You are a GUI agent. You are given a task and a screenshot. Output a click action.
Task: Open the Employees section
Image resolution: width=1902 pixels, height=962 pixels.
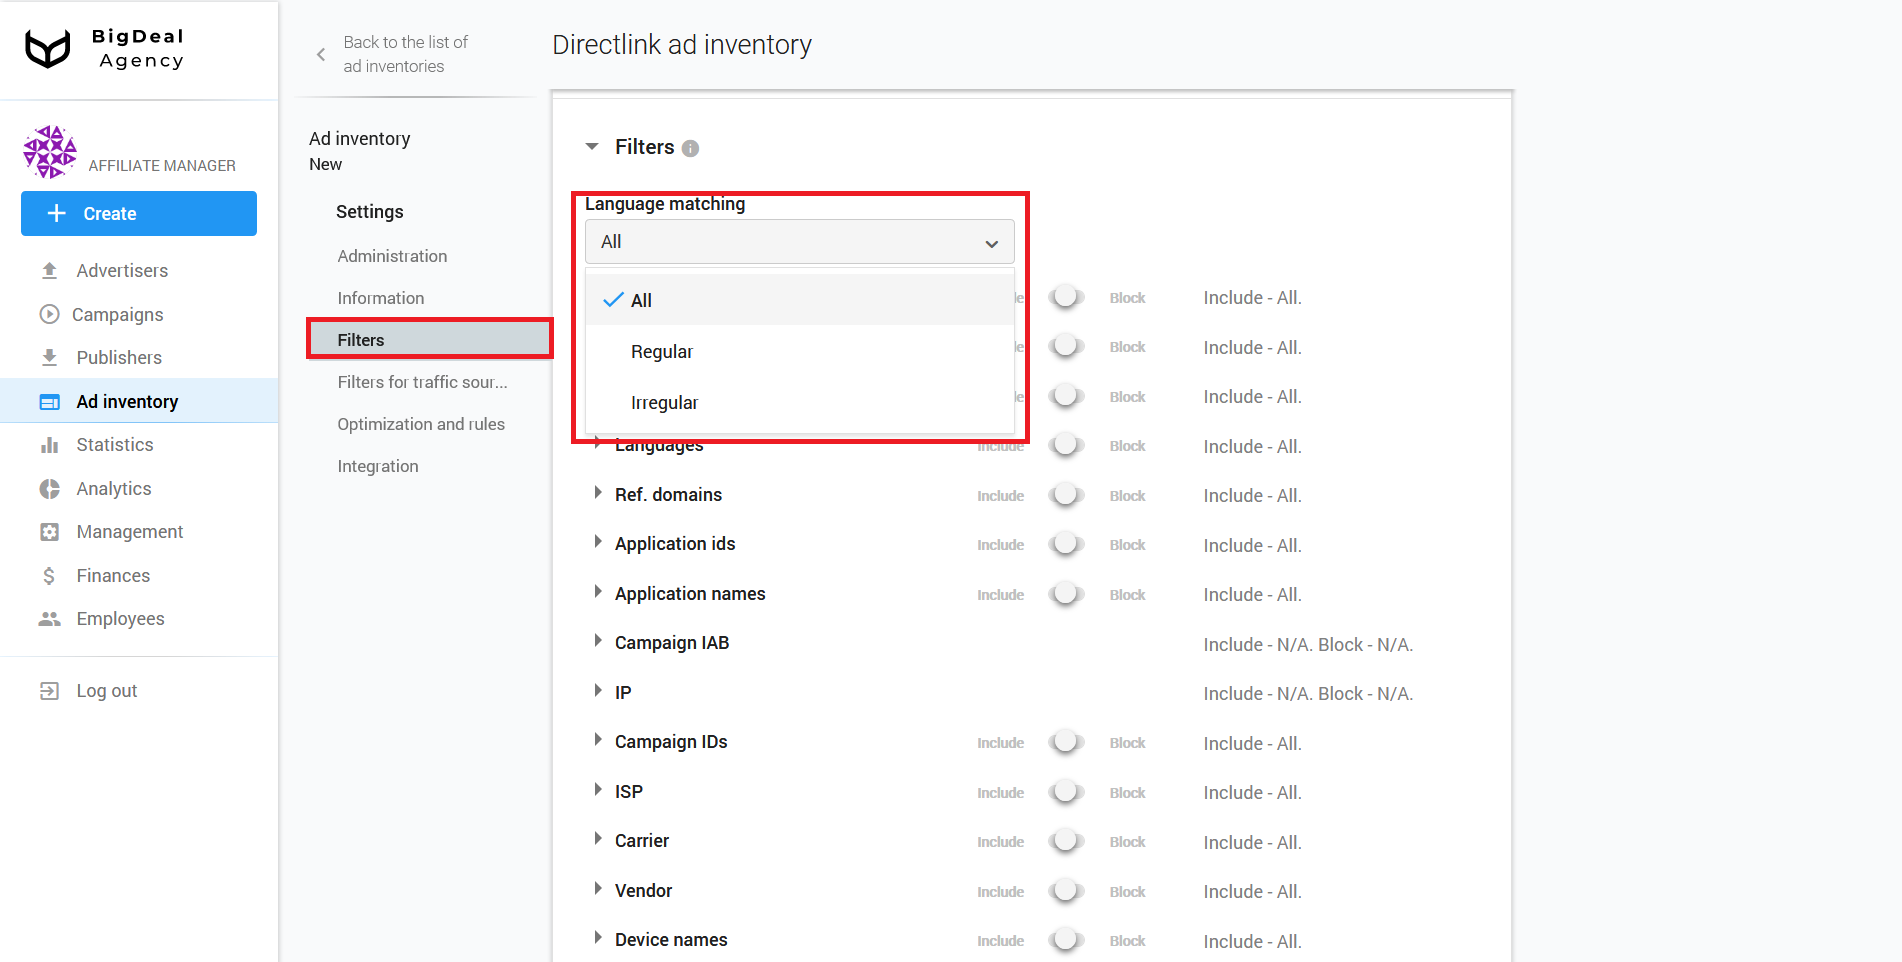pos(120,618)
